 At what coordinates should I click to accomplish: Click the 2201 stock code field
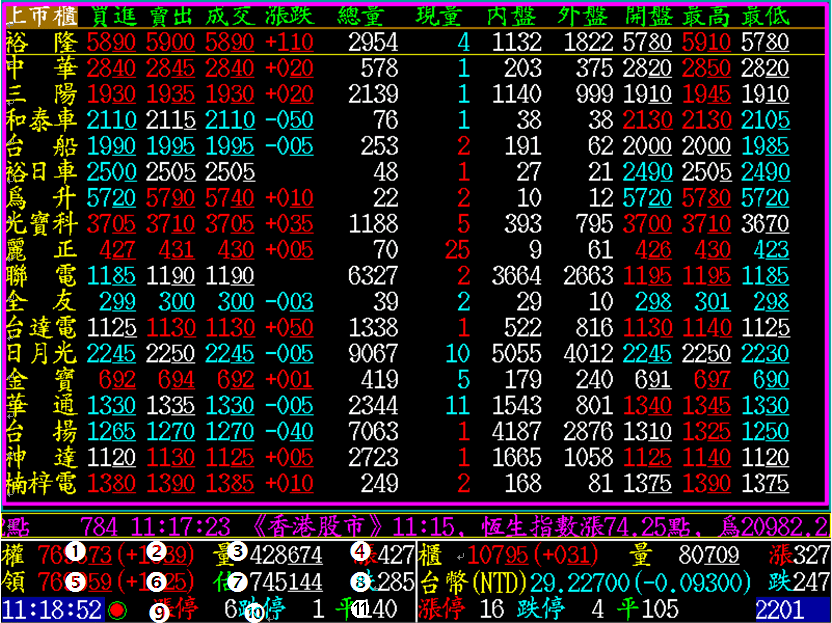pyautogui.click(x=793, y=609)
